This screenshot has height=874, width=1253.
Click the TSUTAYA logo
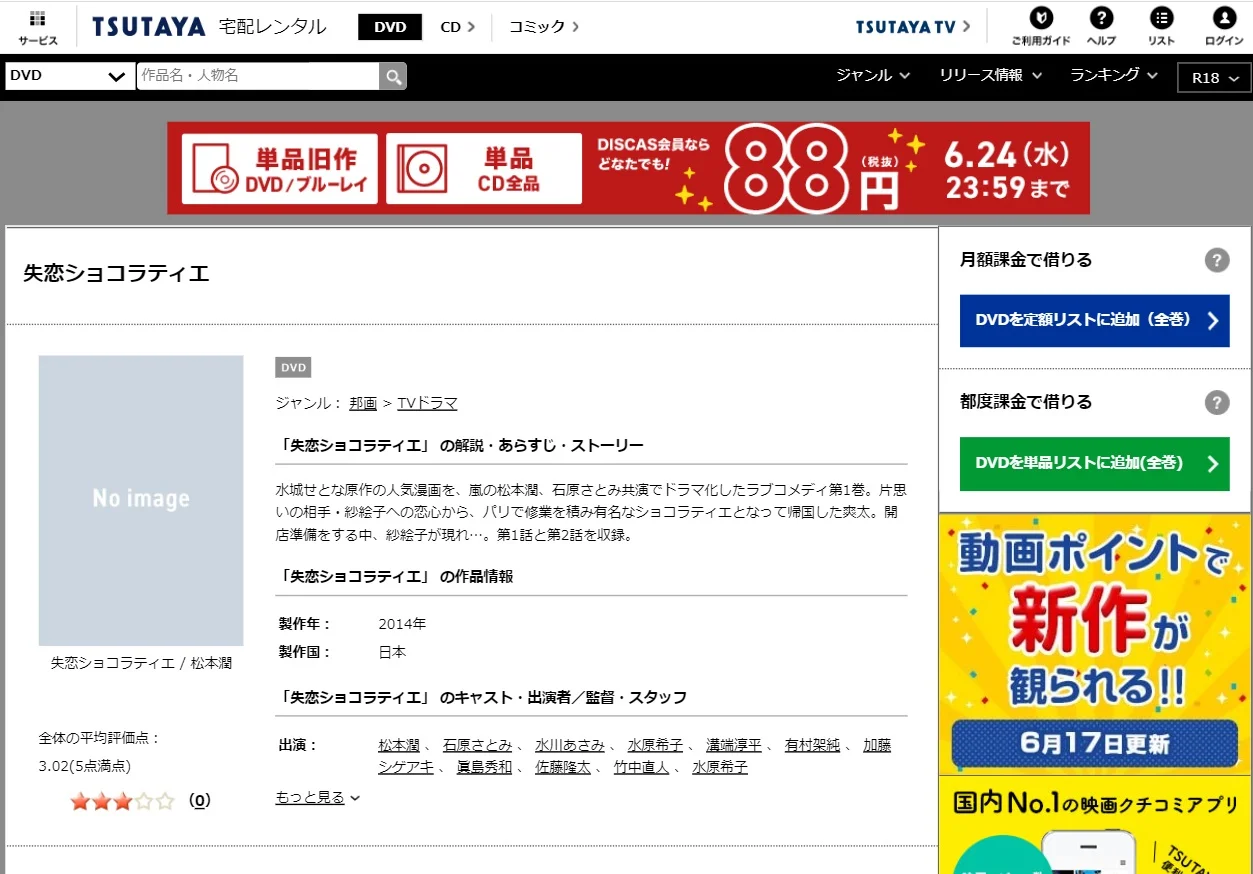pos(149,27)
